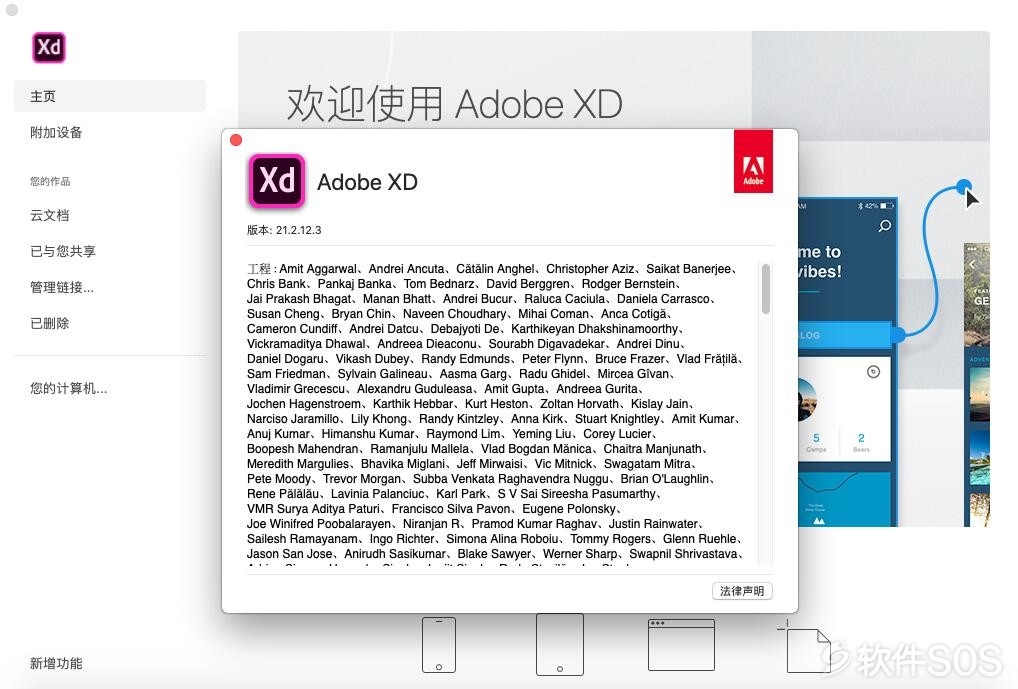Select the Web browser artboard preset icon
1018x689 pixels.
[x=681, y=644]
